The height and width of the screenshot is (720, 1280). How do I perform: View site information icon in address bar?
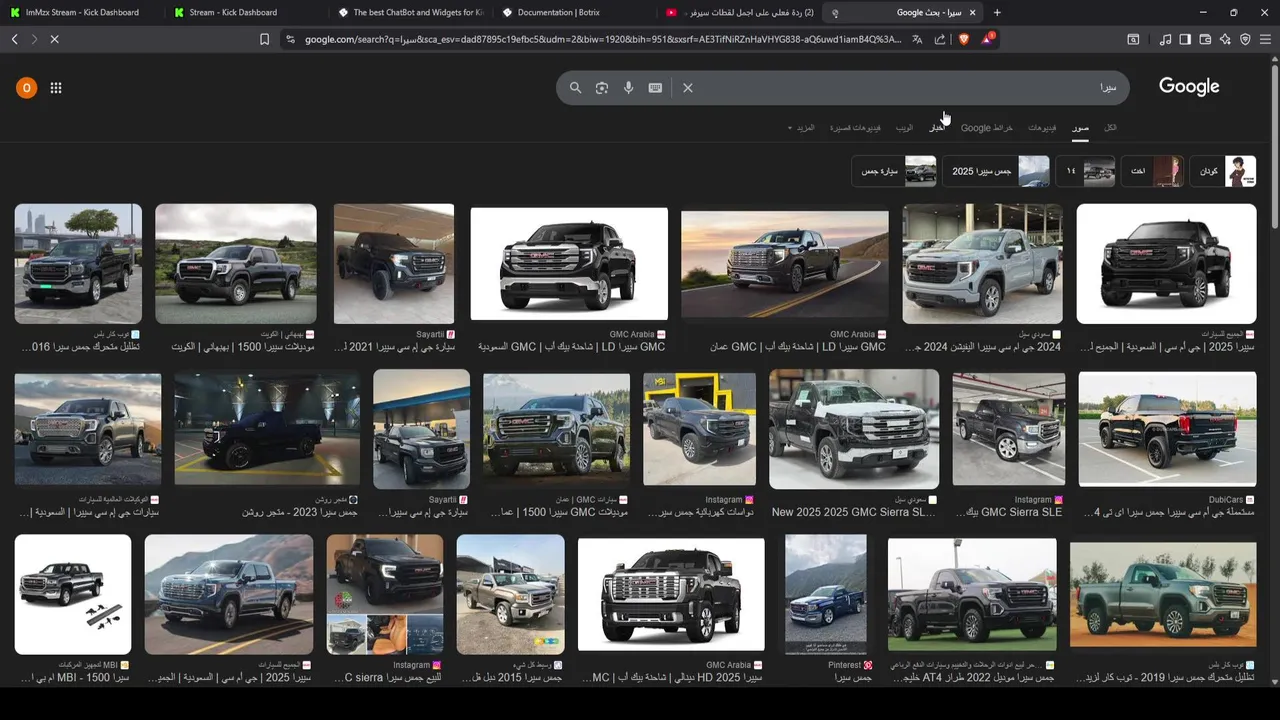290,39
